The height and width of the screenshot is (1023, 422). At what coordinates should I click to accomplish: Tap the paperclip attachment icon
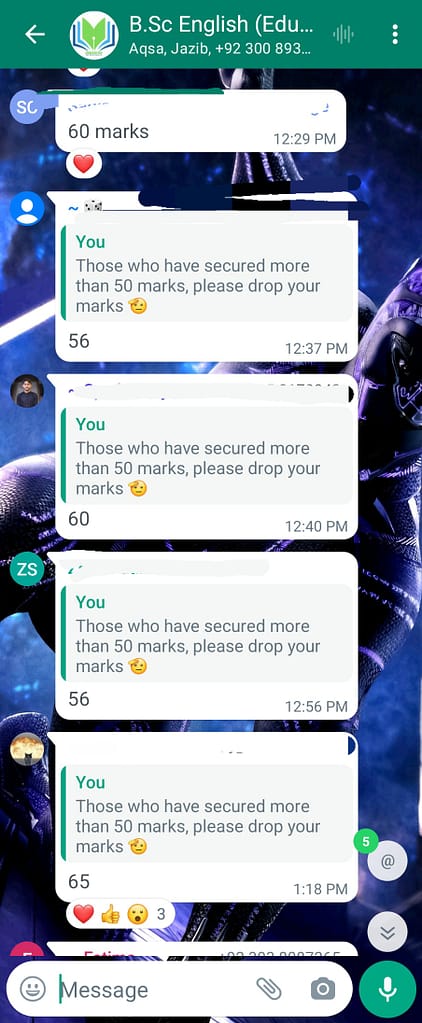pos(269,989)
